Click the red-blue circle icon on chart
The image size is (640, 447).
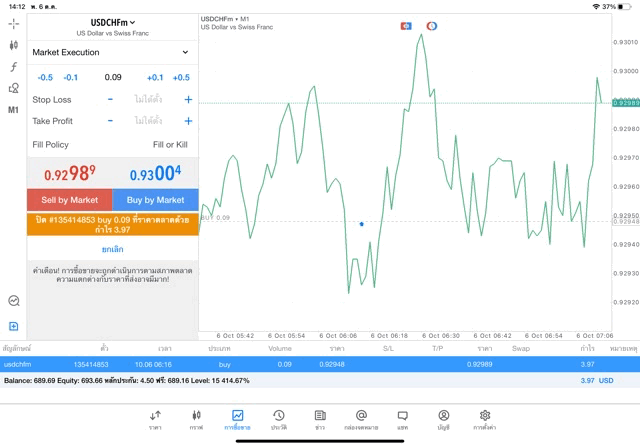pos(432,26)
